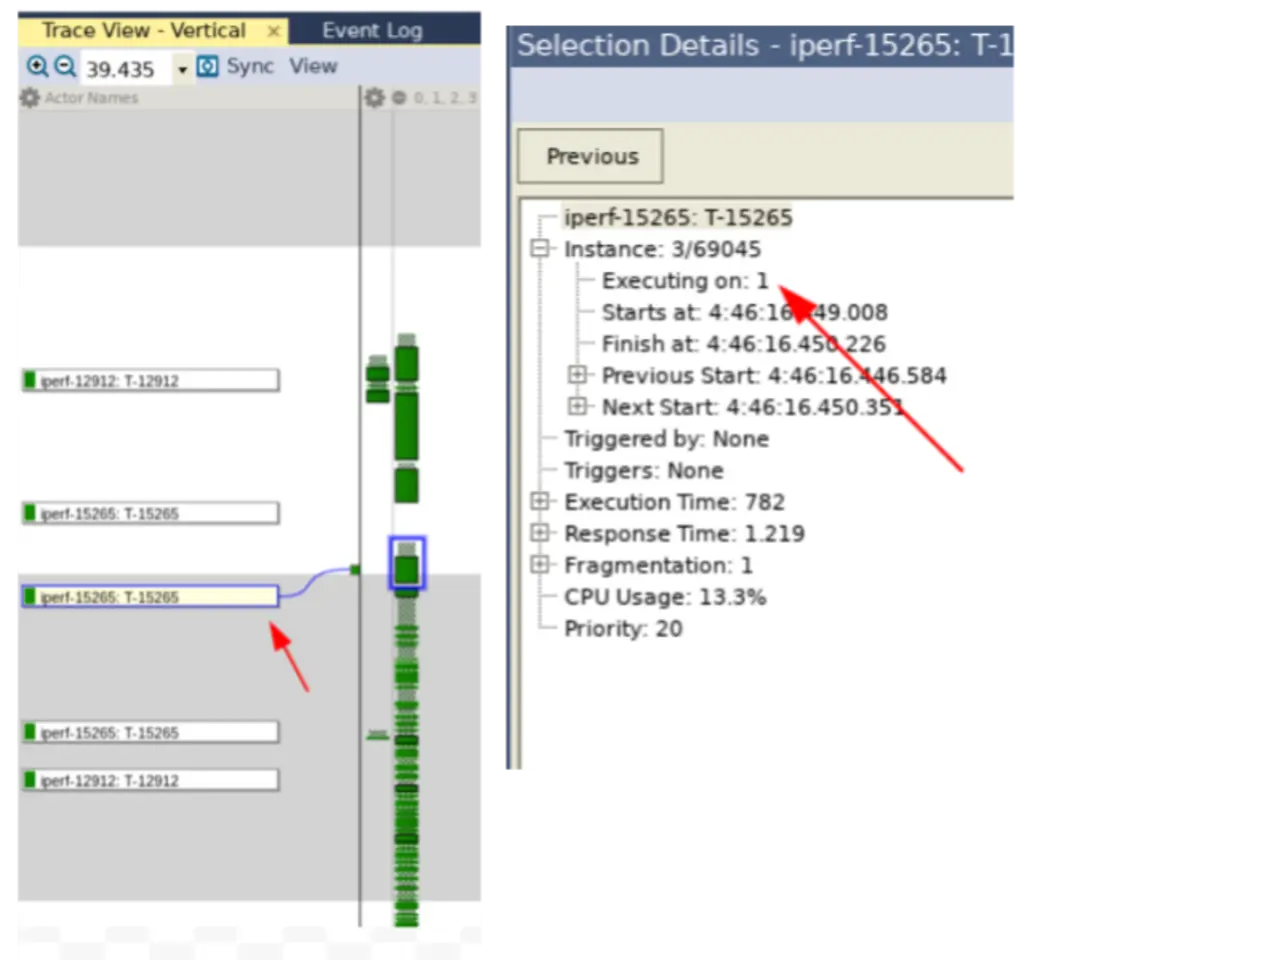The height and width of the screenshot is (960, 1280).
Task: Click the zoom out magnifier icon
Action: 64,67
